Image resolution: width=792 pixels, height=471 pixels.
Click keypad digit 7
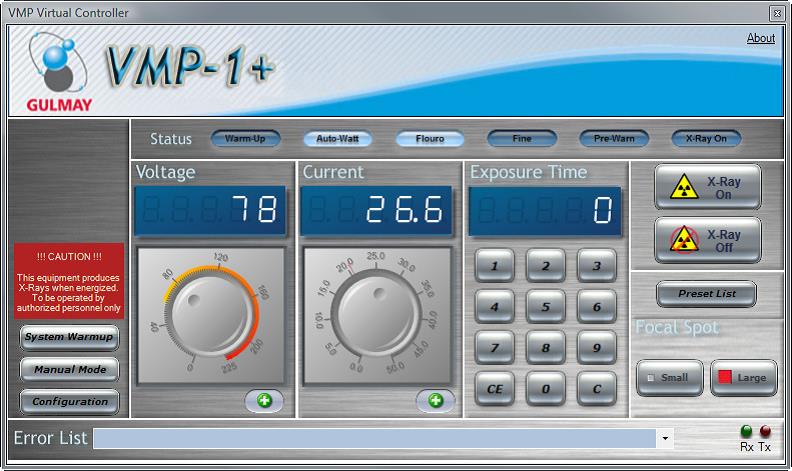coord(494,348)
